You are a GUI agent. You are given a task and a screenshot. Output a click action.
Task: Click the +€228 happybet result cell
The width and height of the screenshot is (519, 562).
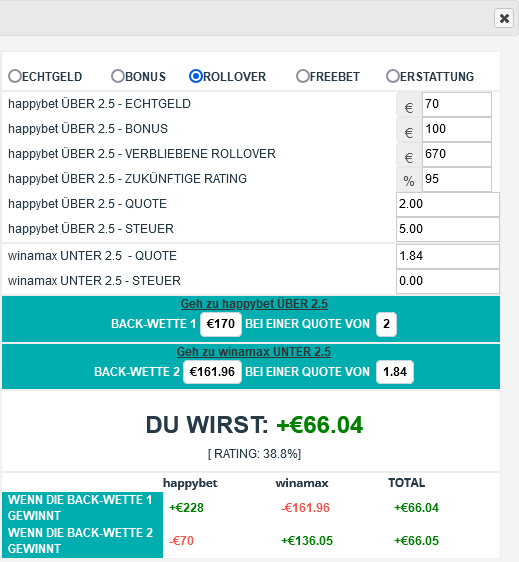tap(186, 508)
